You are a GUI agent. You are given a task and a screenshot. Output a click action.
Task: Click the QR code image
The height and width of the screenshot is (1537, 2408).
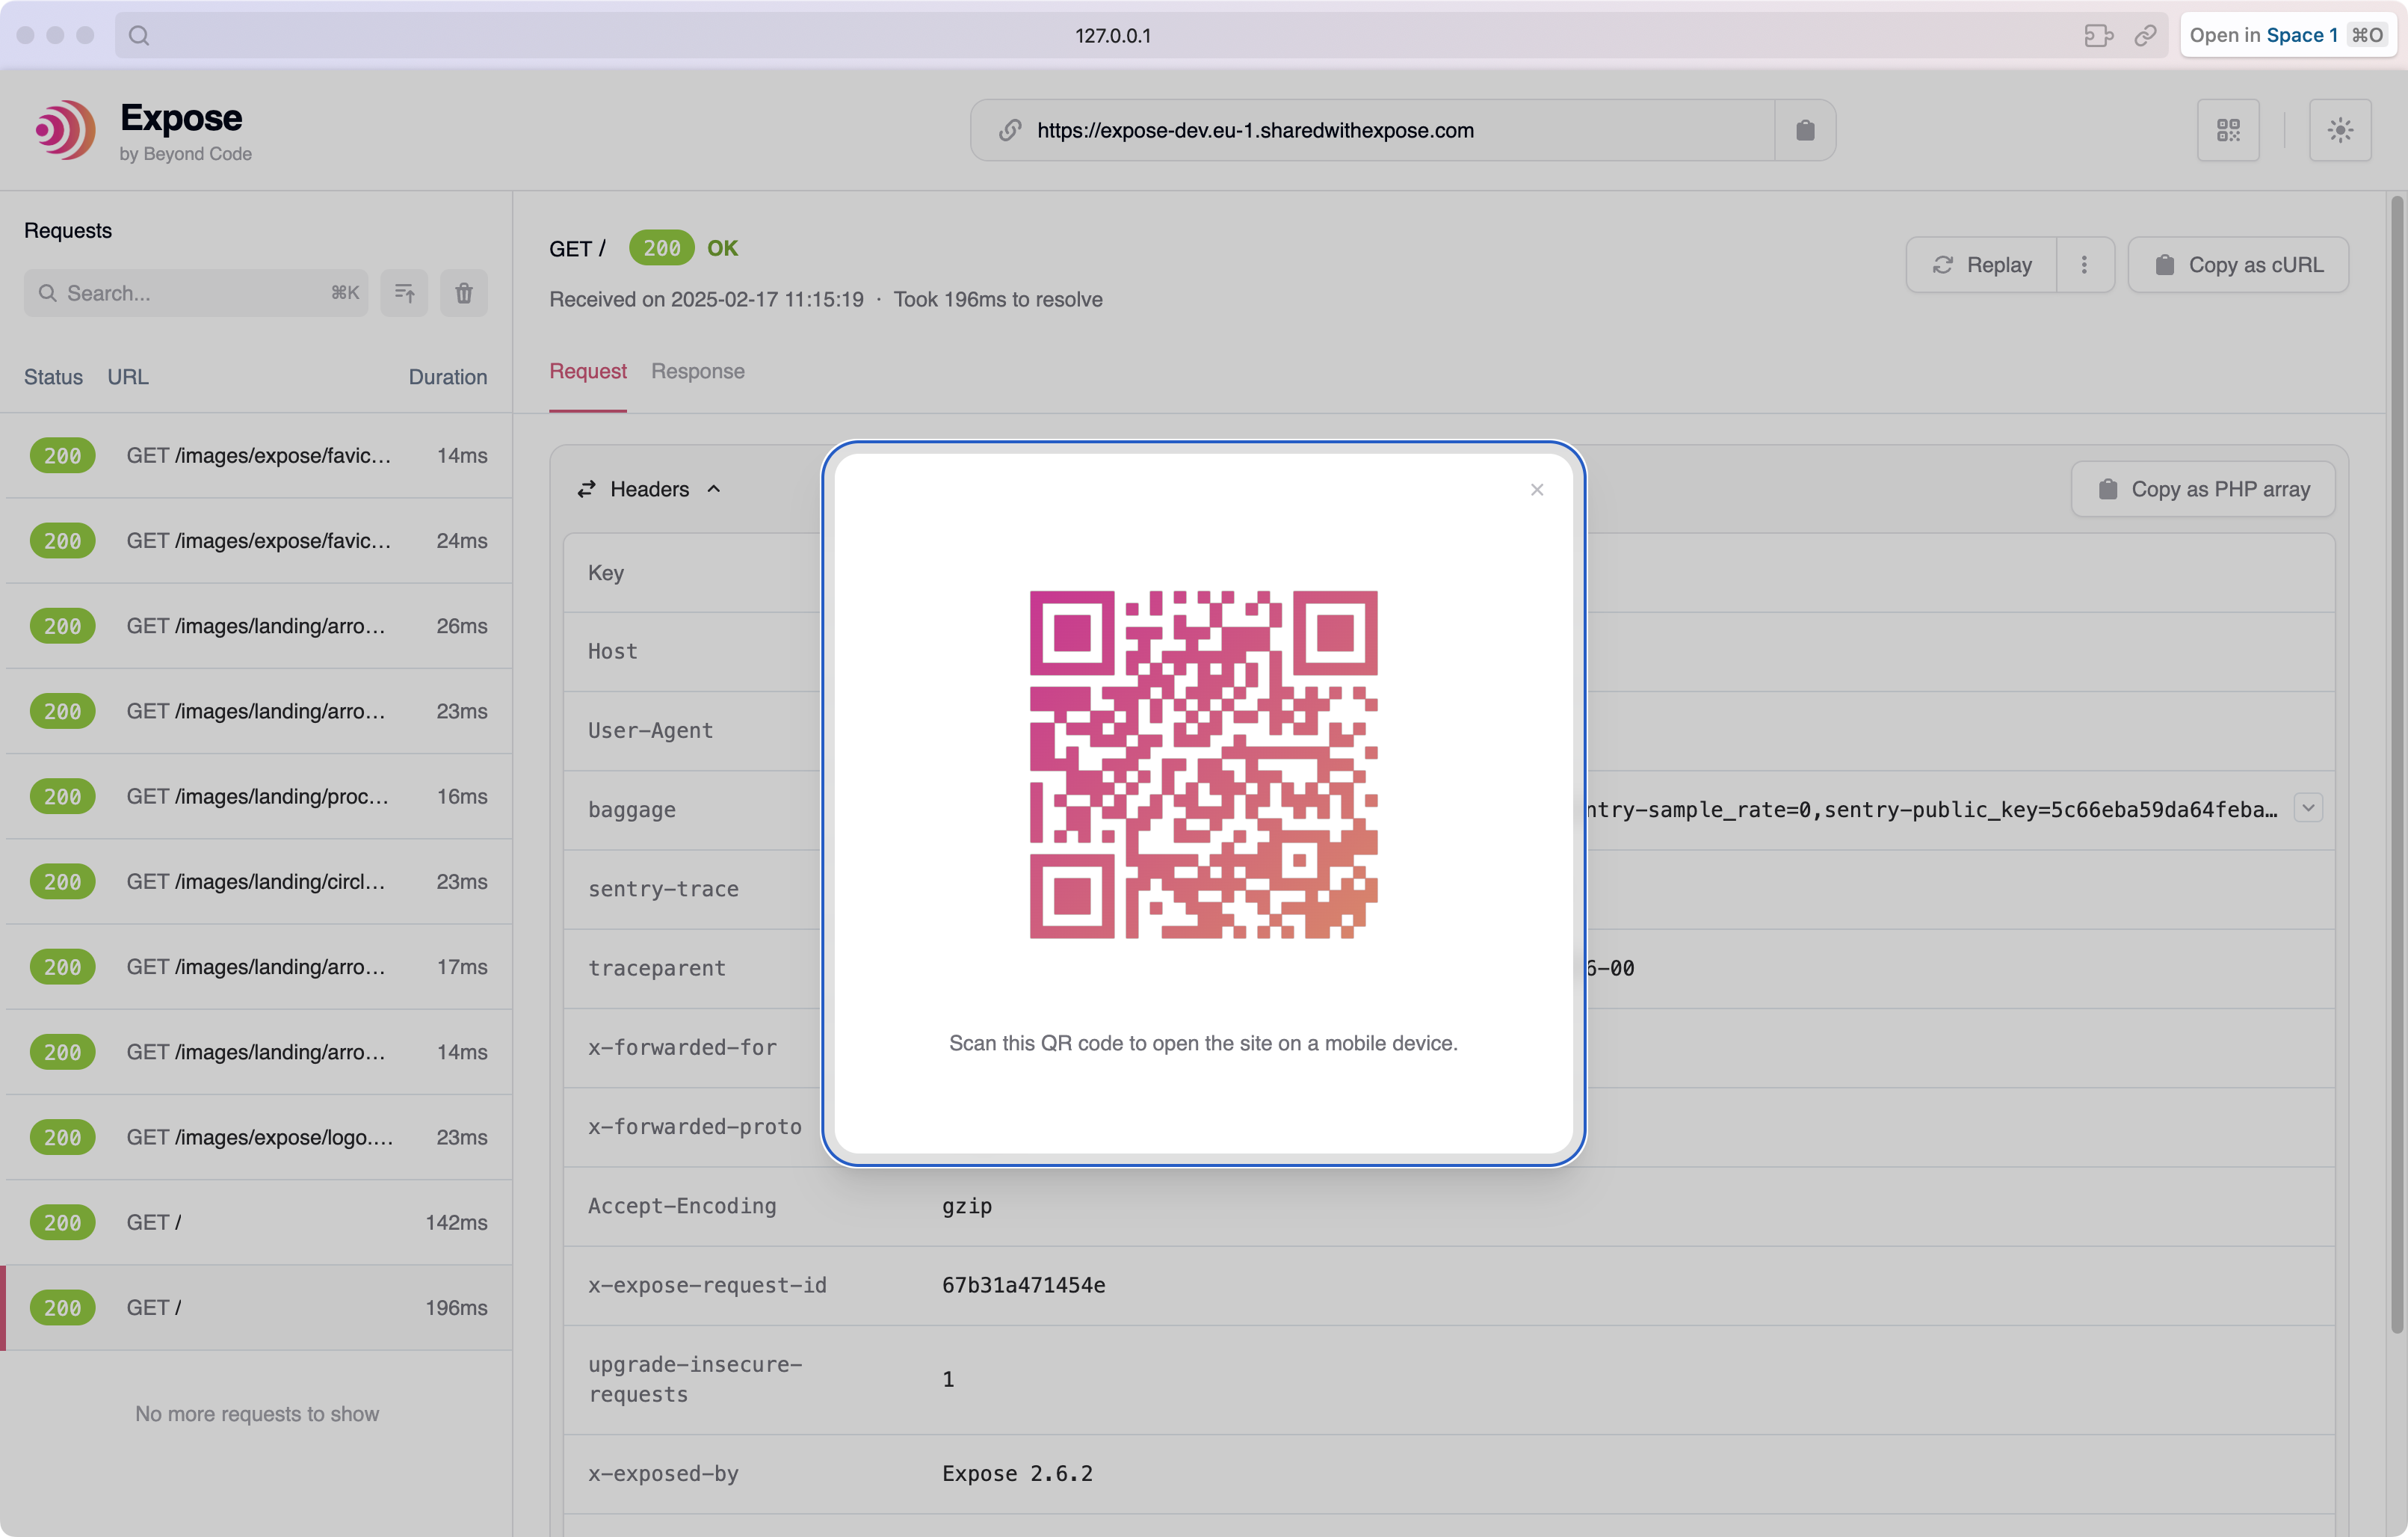tap(1204, 764)
